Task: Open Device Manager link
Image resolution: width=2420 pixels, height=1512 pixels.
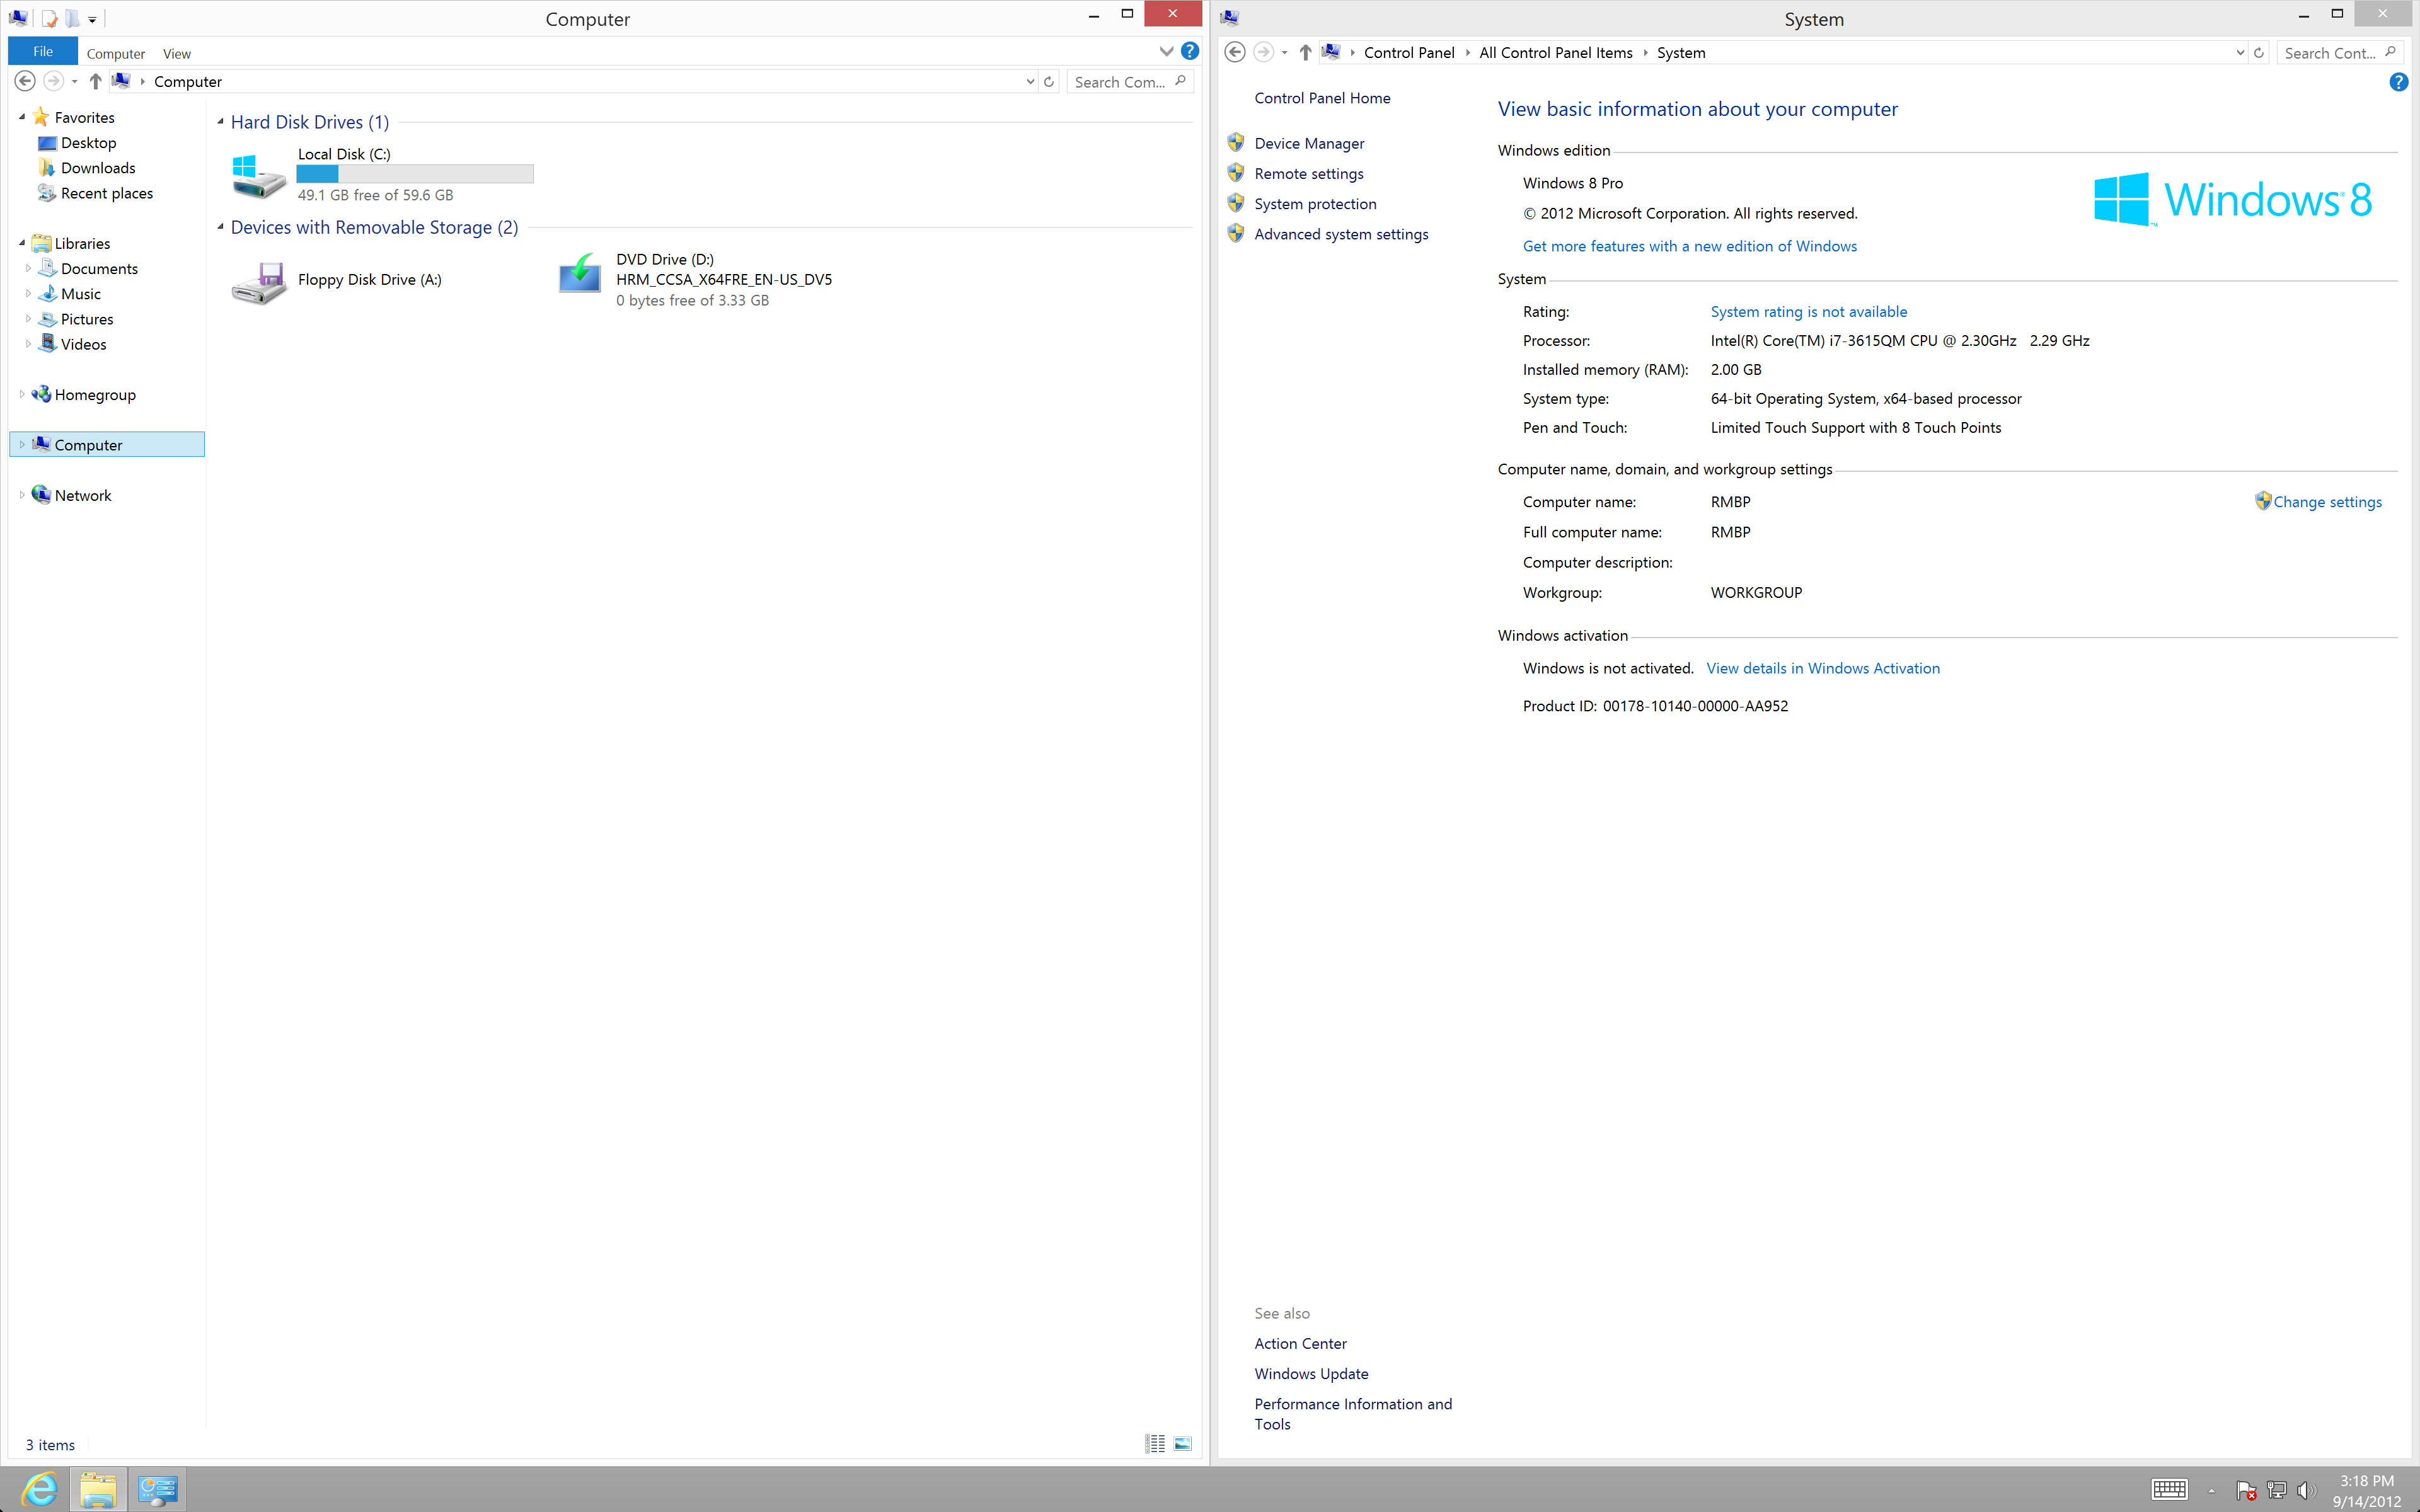Action: tap(1308, 143)
